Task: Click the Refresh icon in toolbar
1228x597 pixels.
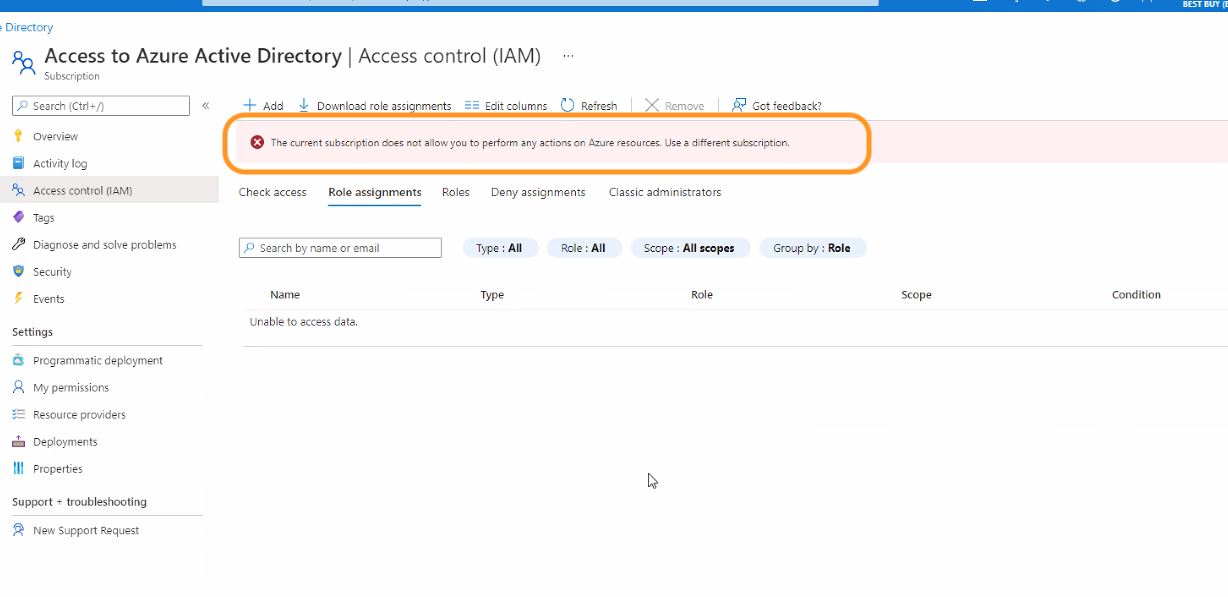Action: (568, 105)
